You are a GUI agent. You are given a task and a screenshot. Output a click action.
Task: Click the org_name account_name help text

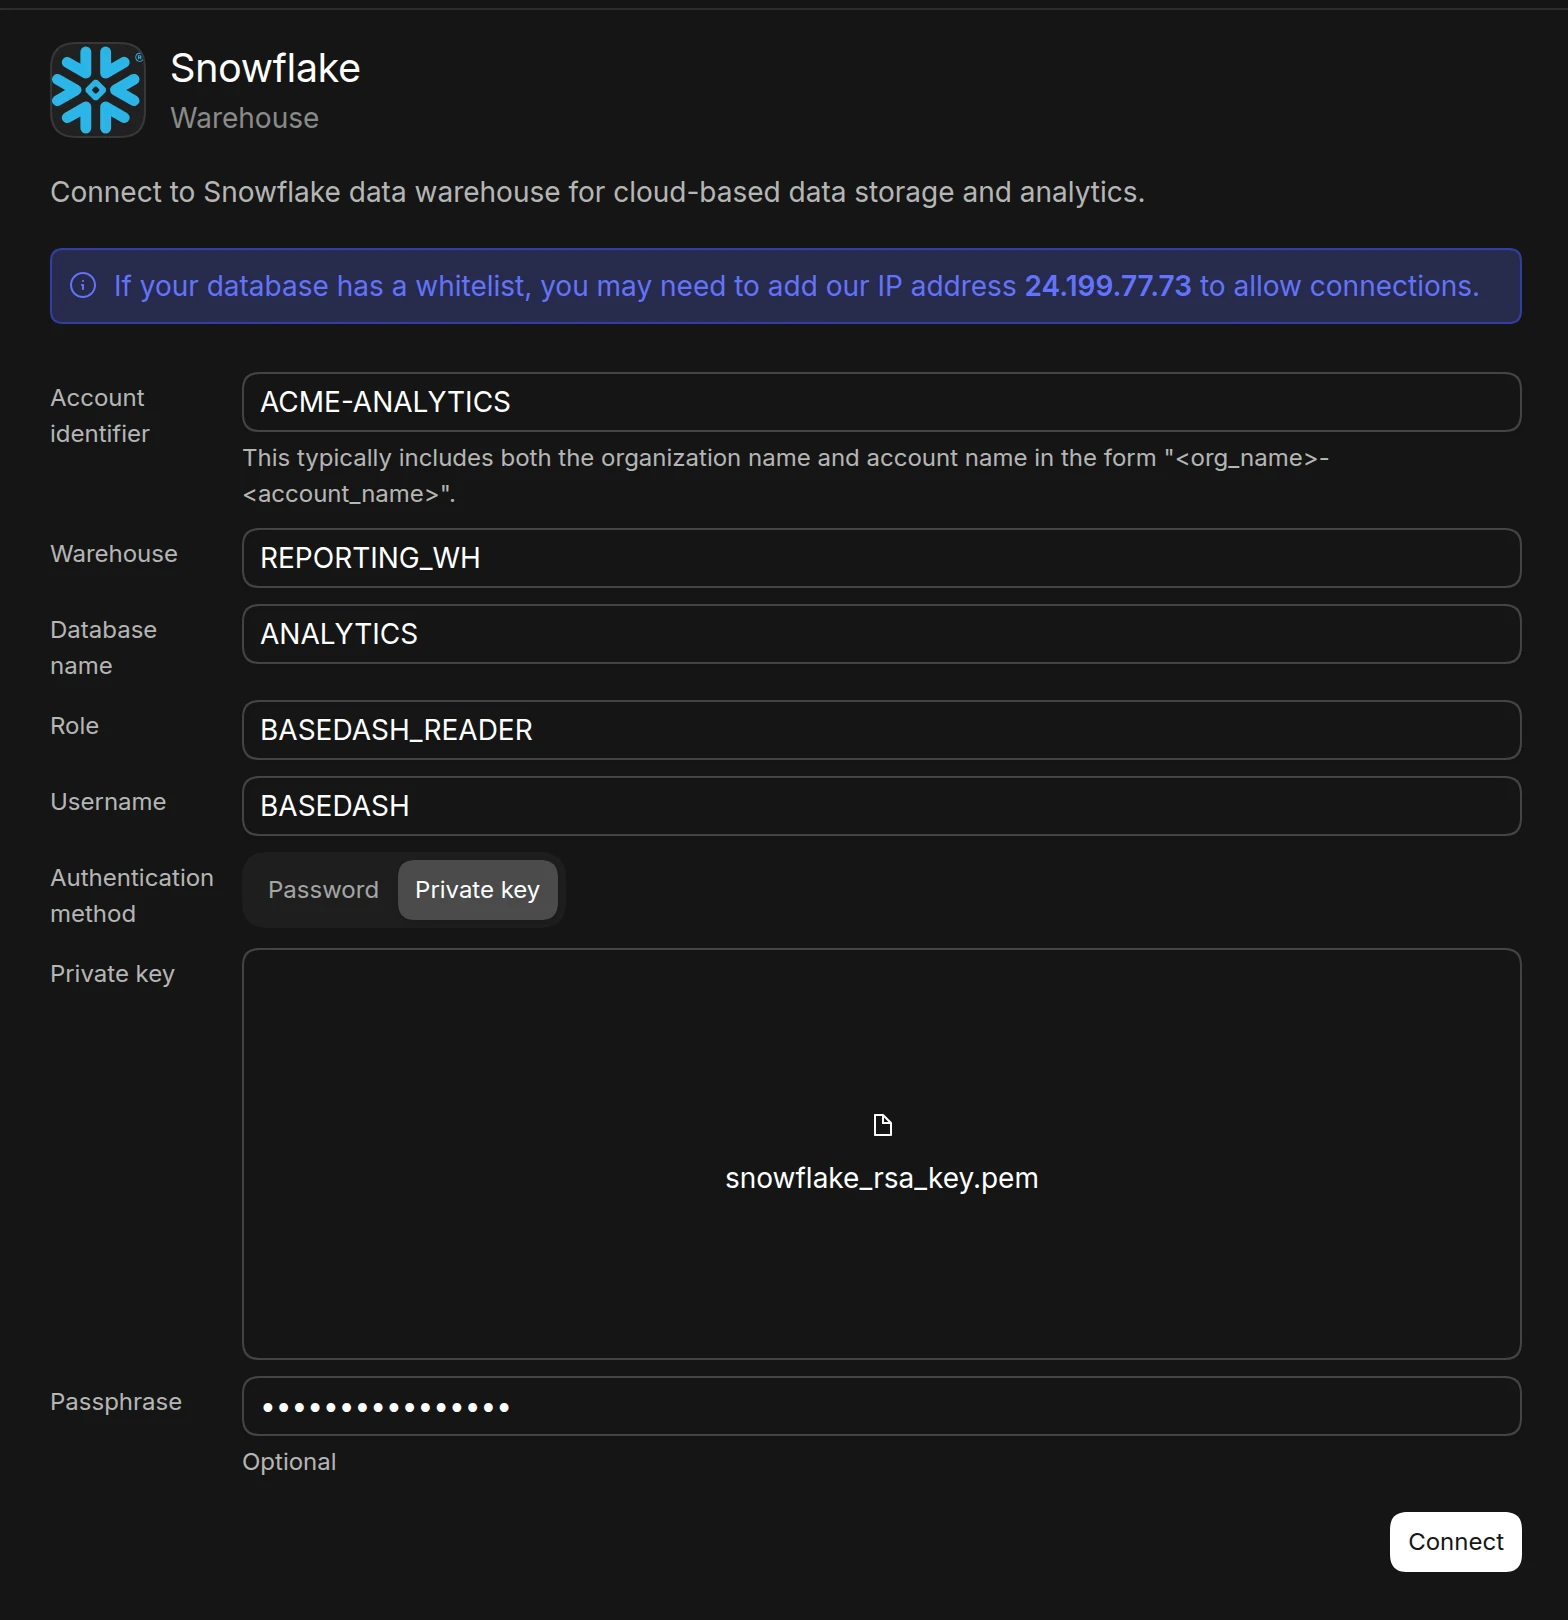pos(785,476)
